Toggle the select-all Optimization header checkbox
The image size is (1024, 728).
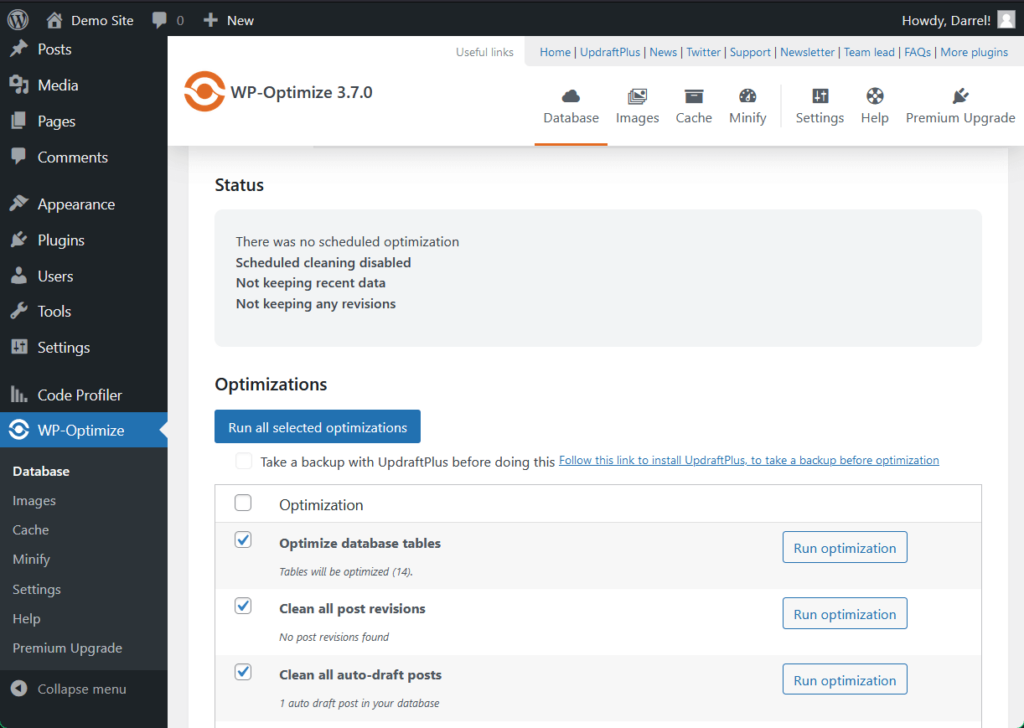[x=243, y=503]
